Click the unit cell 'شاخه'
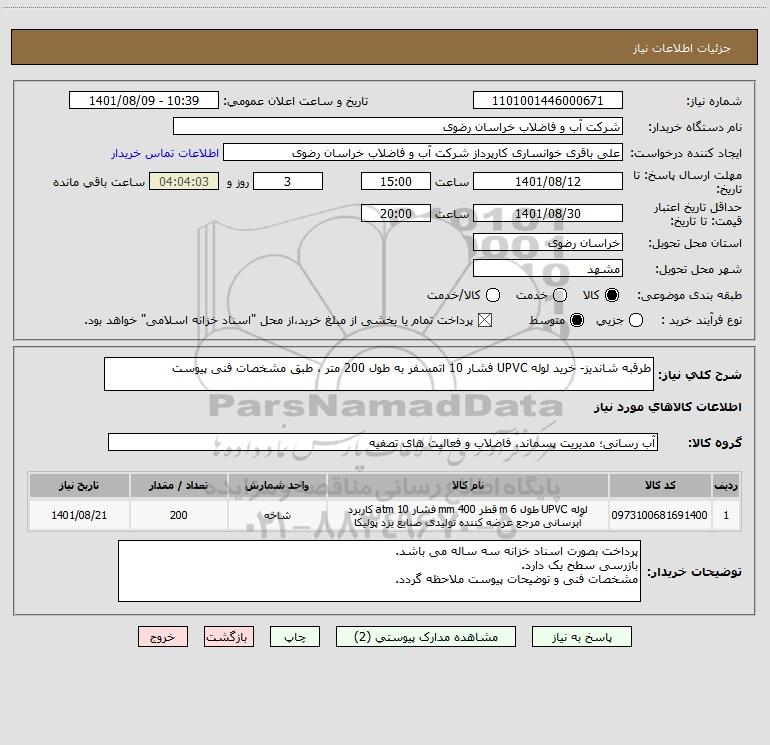Screen dimensions: 770x745 pyautogui.click(x=277, y=515)
